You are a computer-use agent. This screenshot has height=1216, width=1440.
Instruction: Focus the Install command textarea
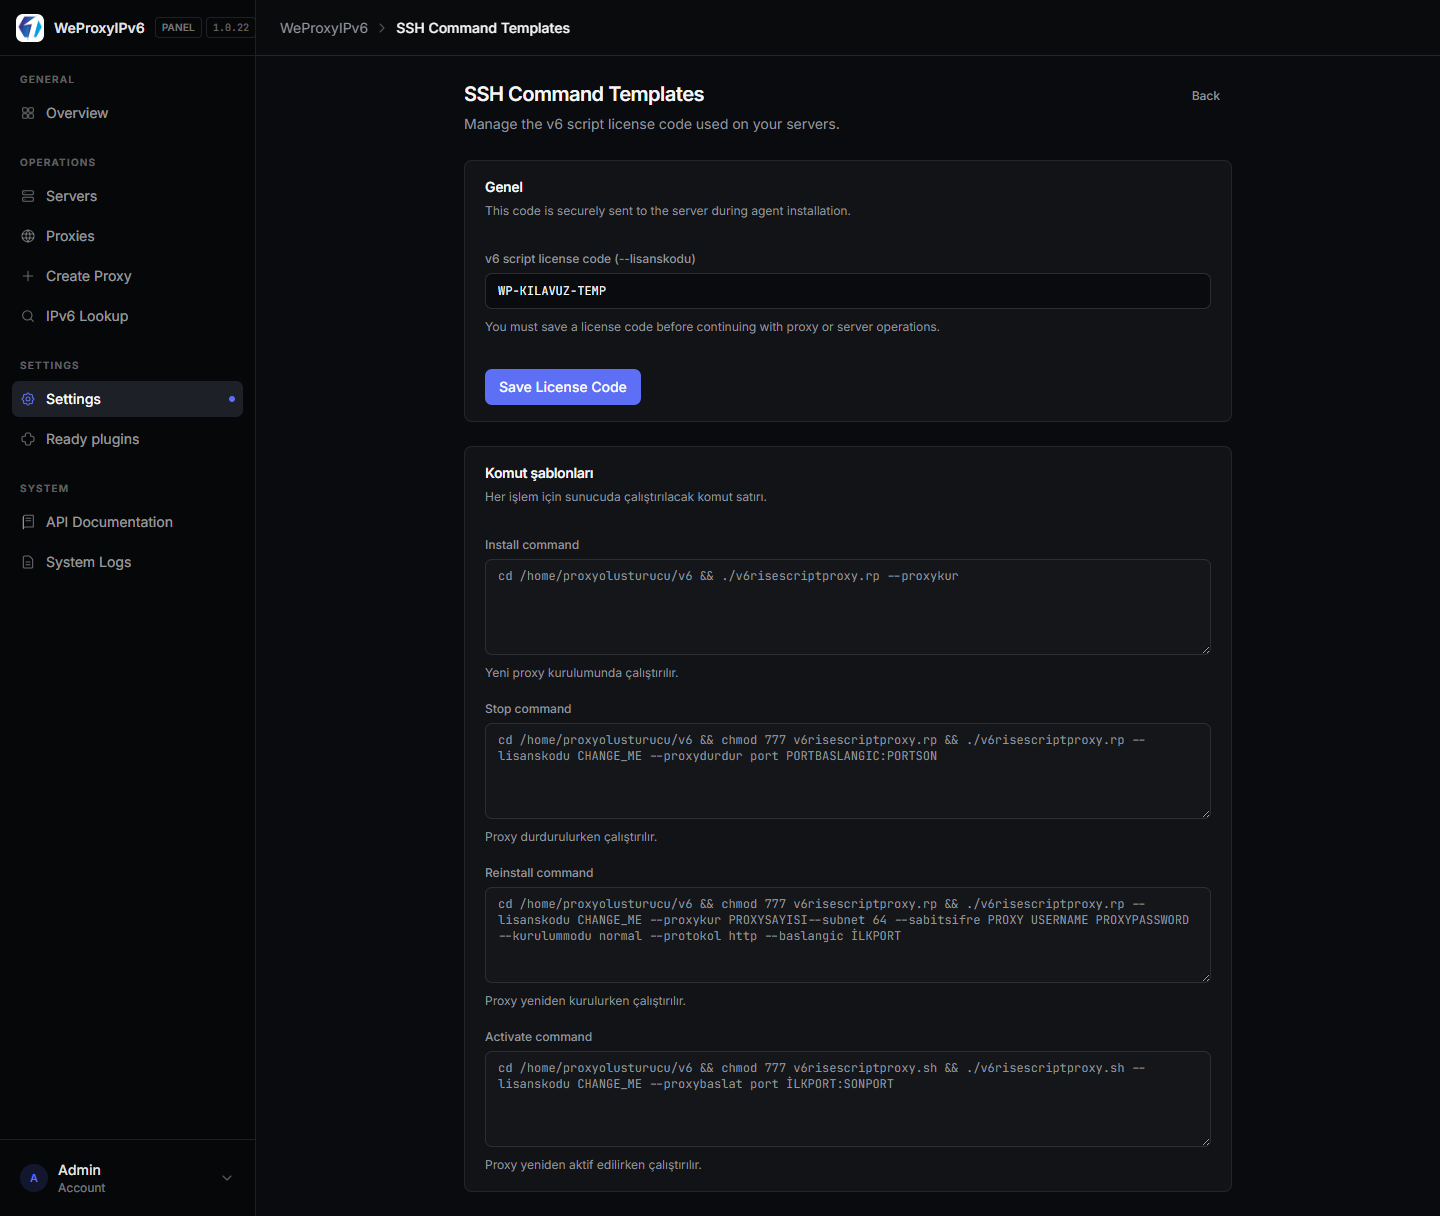pyautogui.click(x=848, y=607)
